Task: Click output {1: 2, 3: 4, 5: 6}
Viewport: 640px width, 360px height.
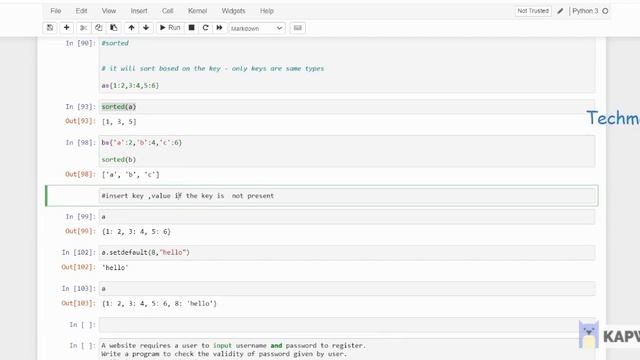Action: point(136,231)
